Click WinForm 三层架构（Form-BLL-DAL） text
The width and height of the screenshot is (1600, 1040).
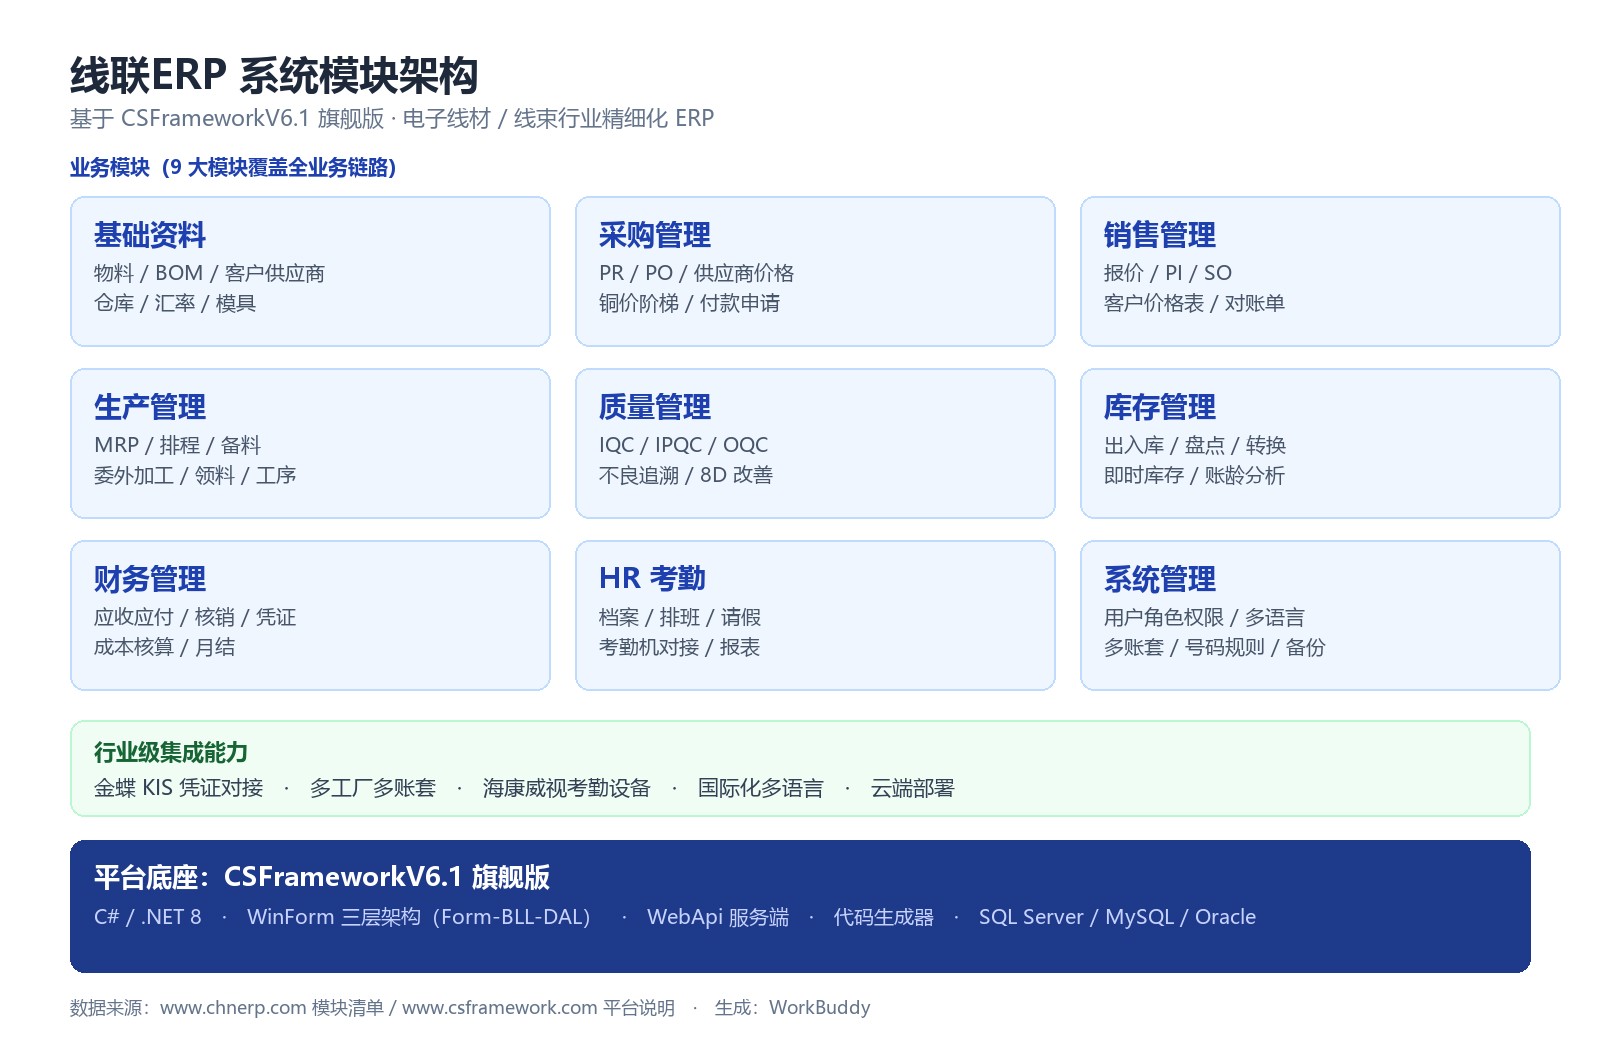pos(419,917)
